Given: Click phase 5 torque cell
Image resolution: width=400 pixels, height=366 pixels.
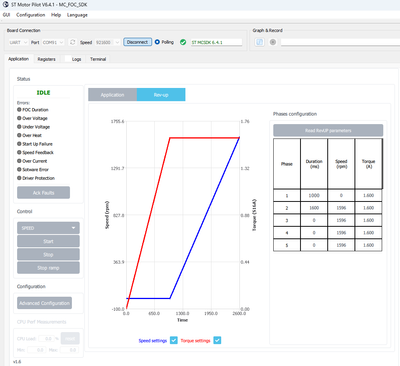Looking at the screenshot, I should [x=369, y=245].
